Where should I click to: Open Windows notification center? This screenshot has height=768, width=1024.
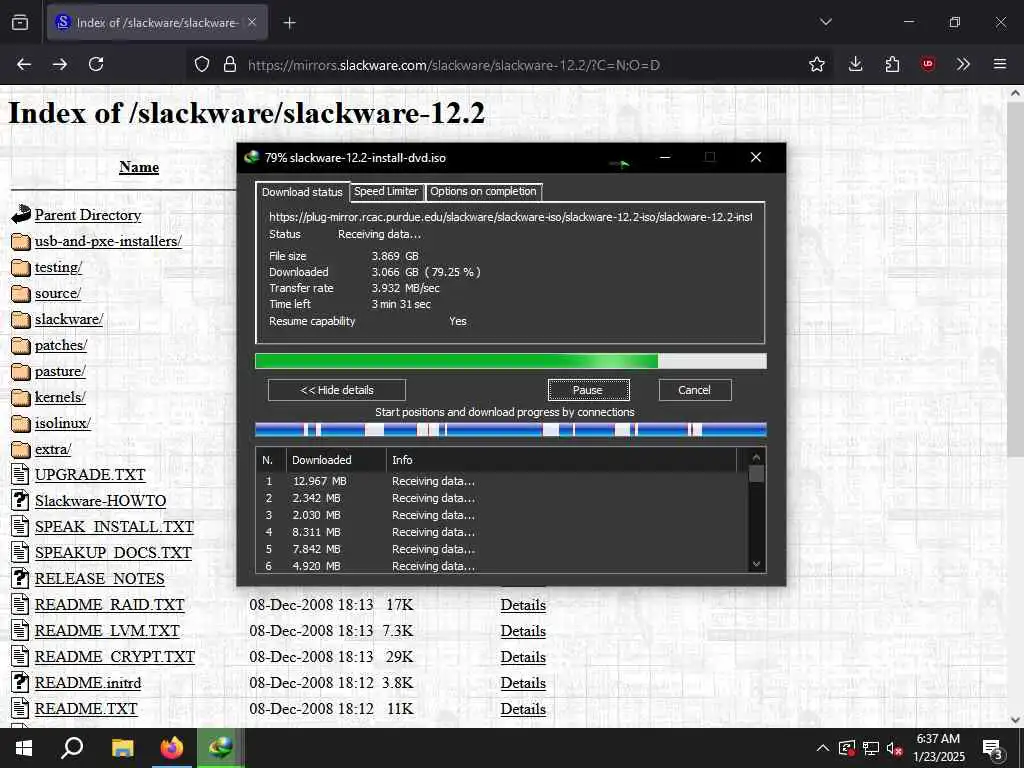click(993, 750)
